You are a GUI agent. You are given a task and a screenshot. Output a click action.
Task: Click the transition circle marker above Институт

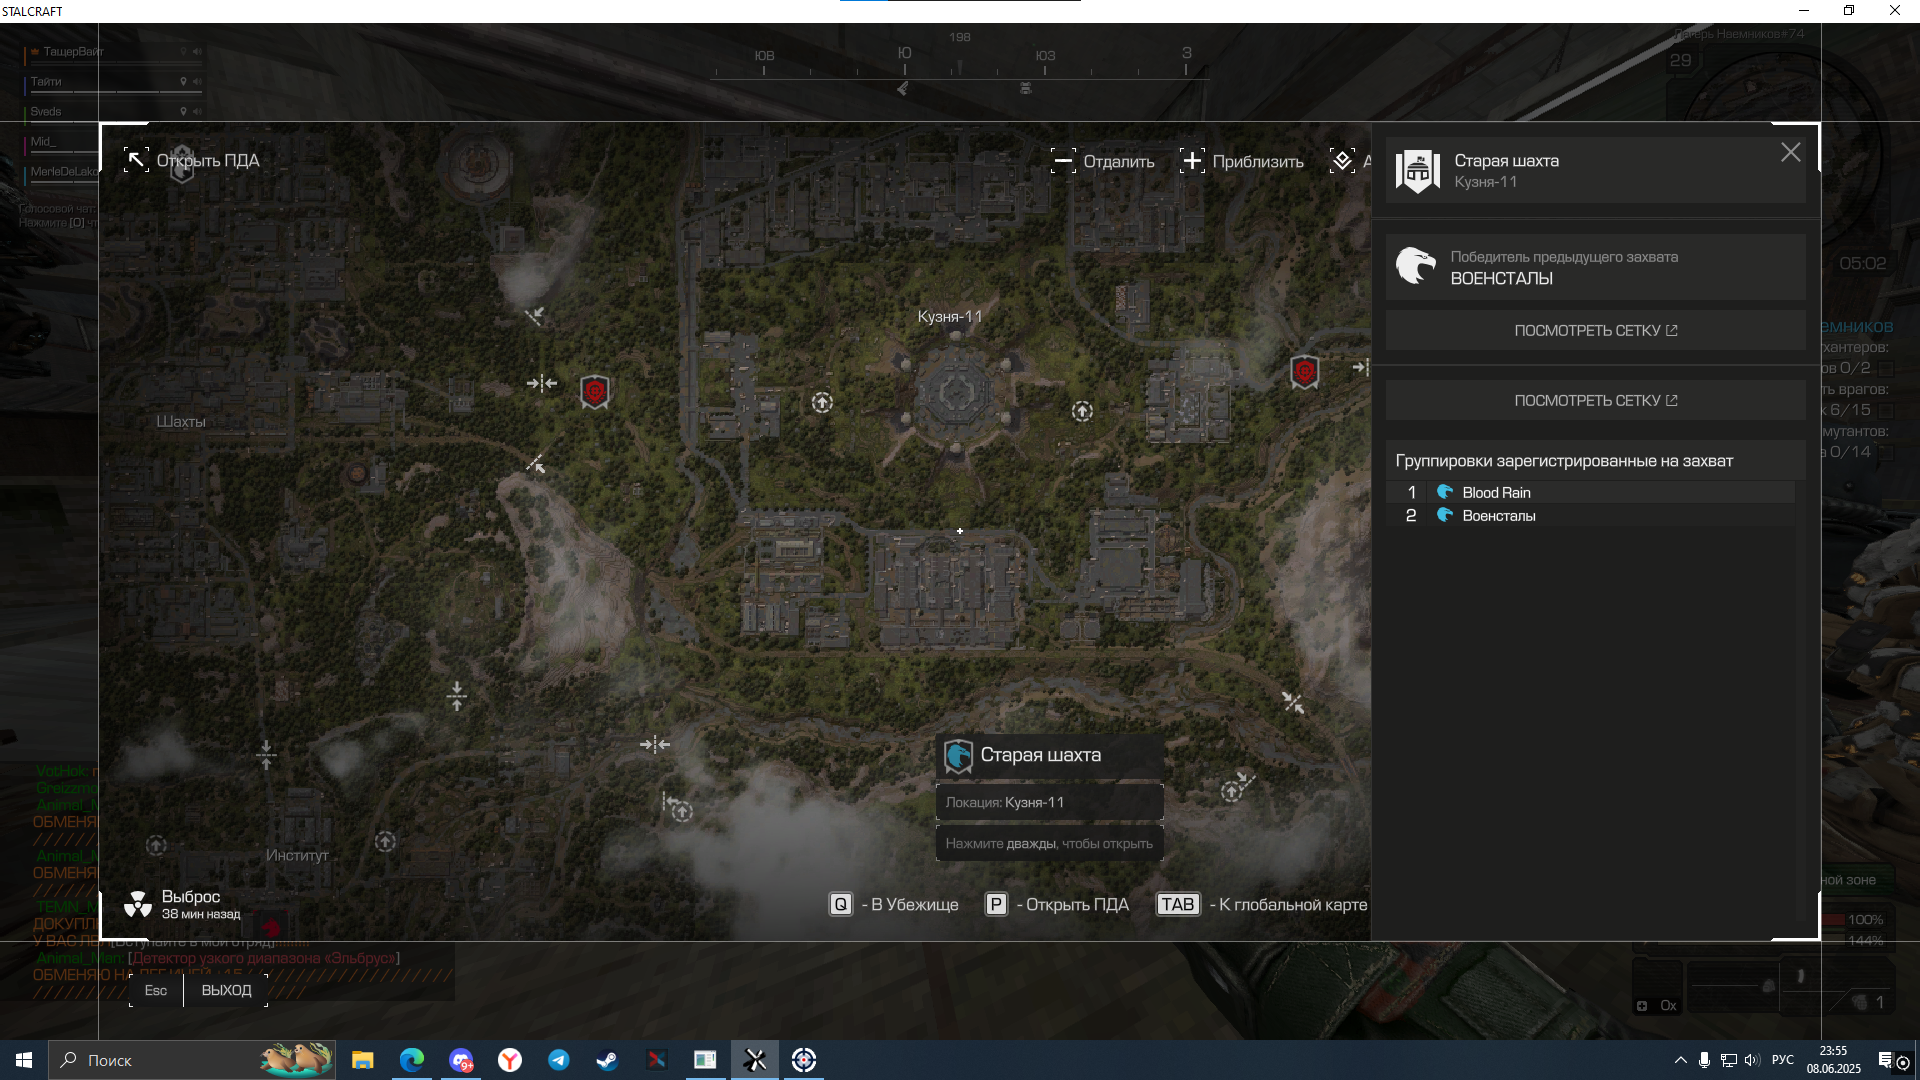385,842
